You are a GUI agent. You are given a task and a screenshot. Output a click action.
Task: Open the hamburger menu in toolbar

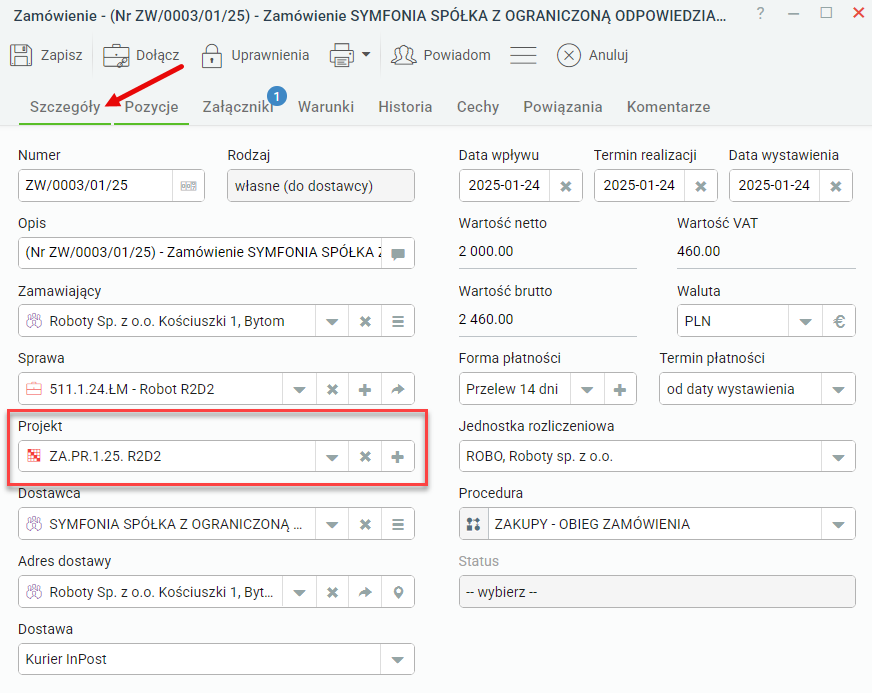523,55
